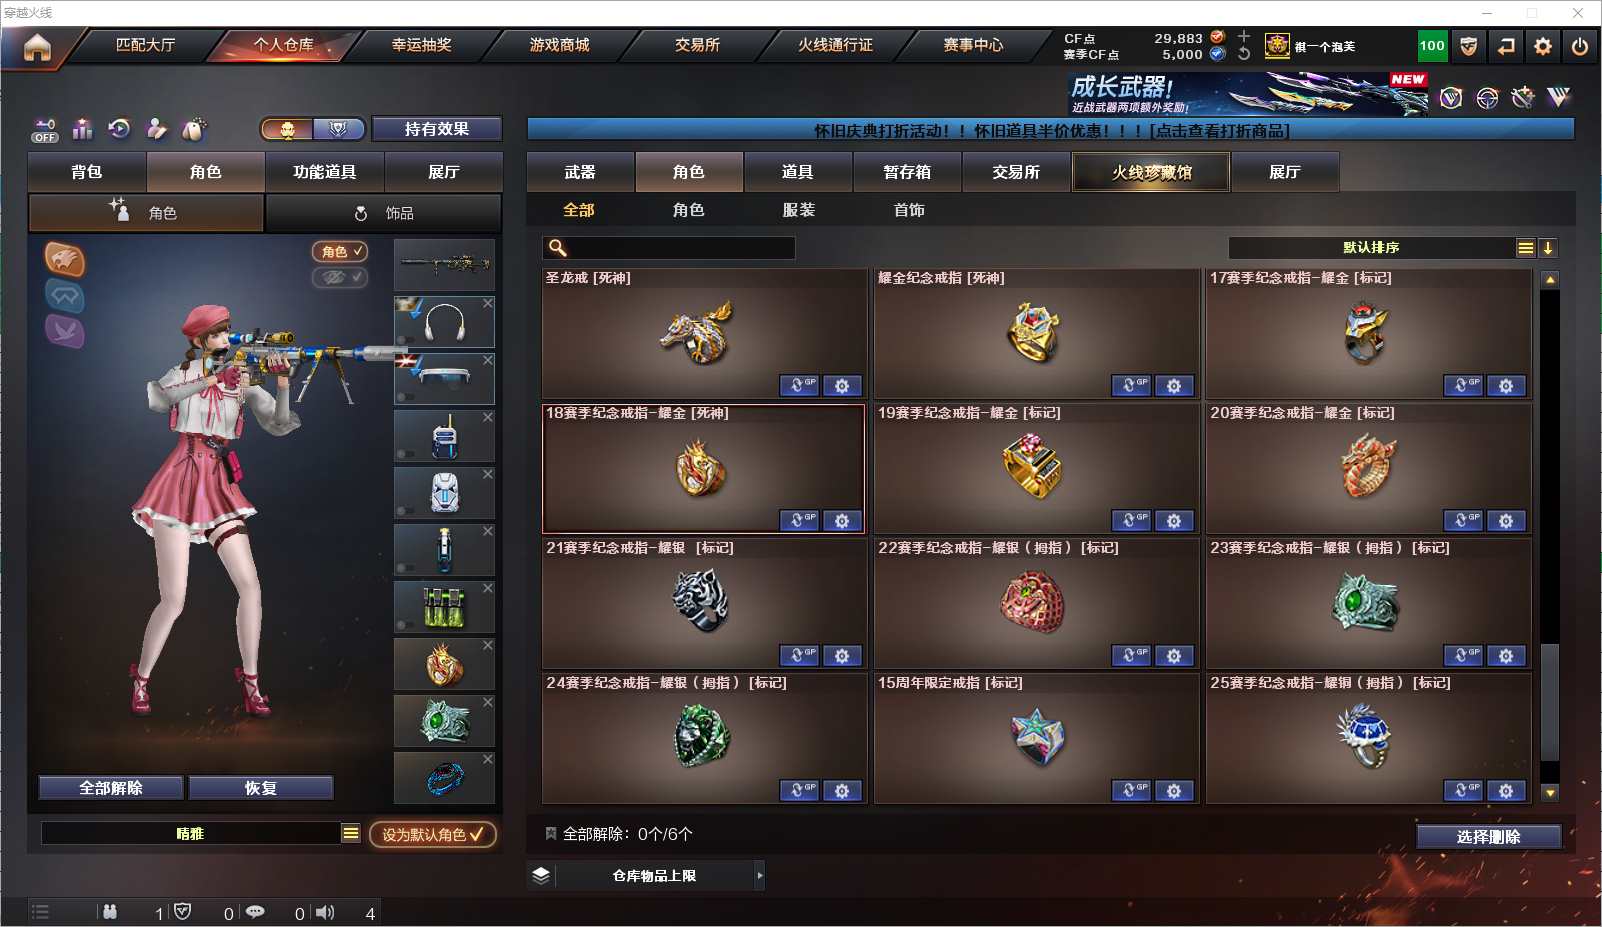The image size is (1602, 927).
Task: Click the item list scrollbar down arrow
Action: pyautogui.click(x=1550, y=793)
